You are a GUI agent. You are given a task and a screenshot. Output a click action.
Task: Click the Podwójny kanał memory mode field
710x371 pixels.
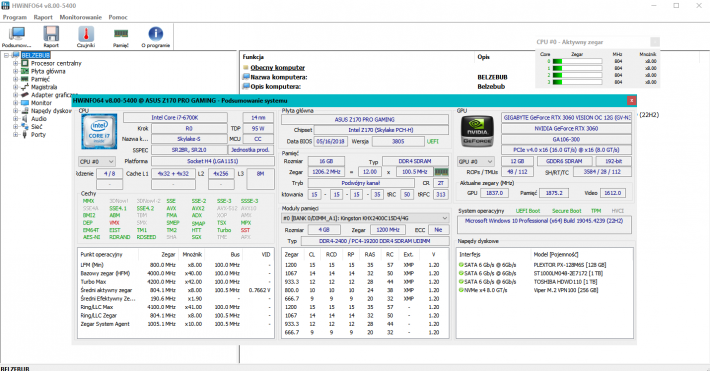pyautogui.click(x=361, y=183)
